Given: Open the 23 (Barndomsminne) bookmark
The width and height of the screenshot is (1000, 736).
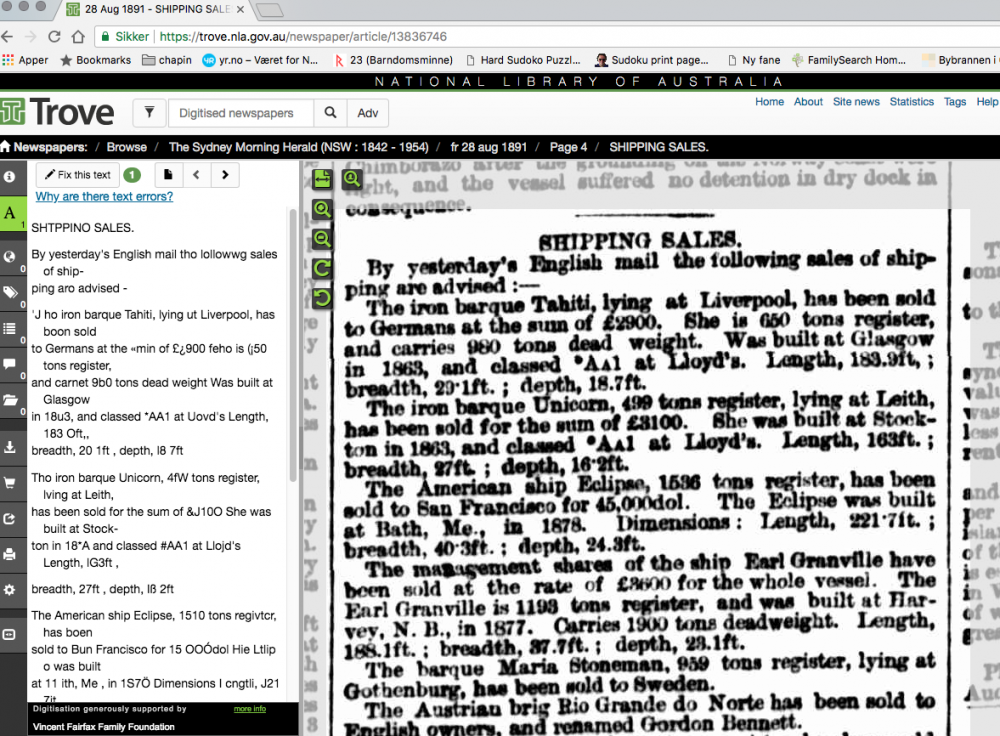Looking at the screenshot, I should (393, 60).
